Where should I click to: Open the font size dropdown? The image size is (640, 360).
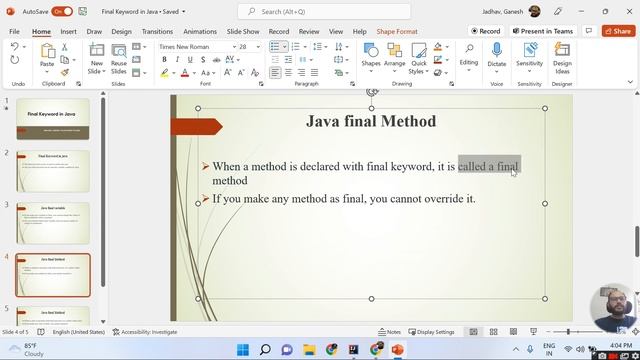coord(258,47)
